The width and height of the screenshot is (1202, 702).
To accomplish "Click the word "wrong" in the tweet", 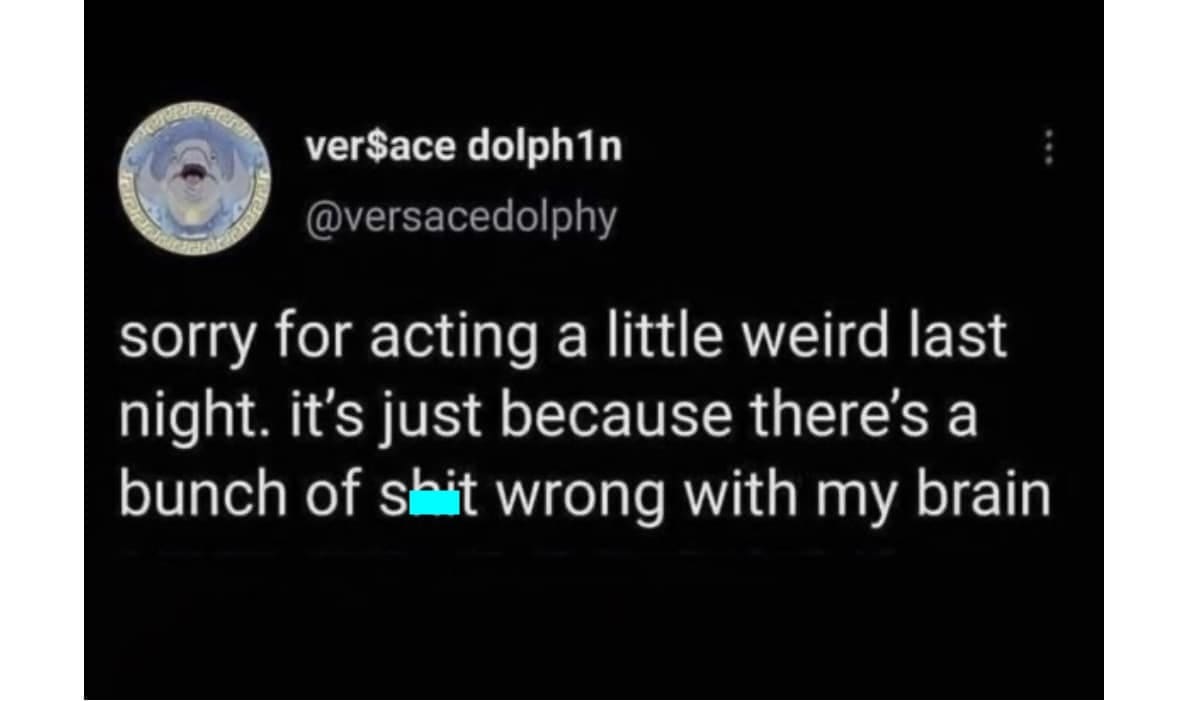I will 577,498.
